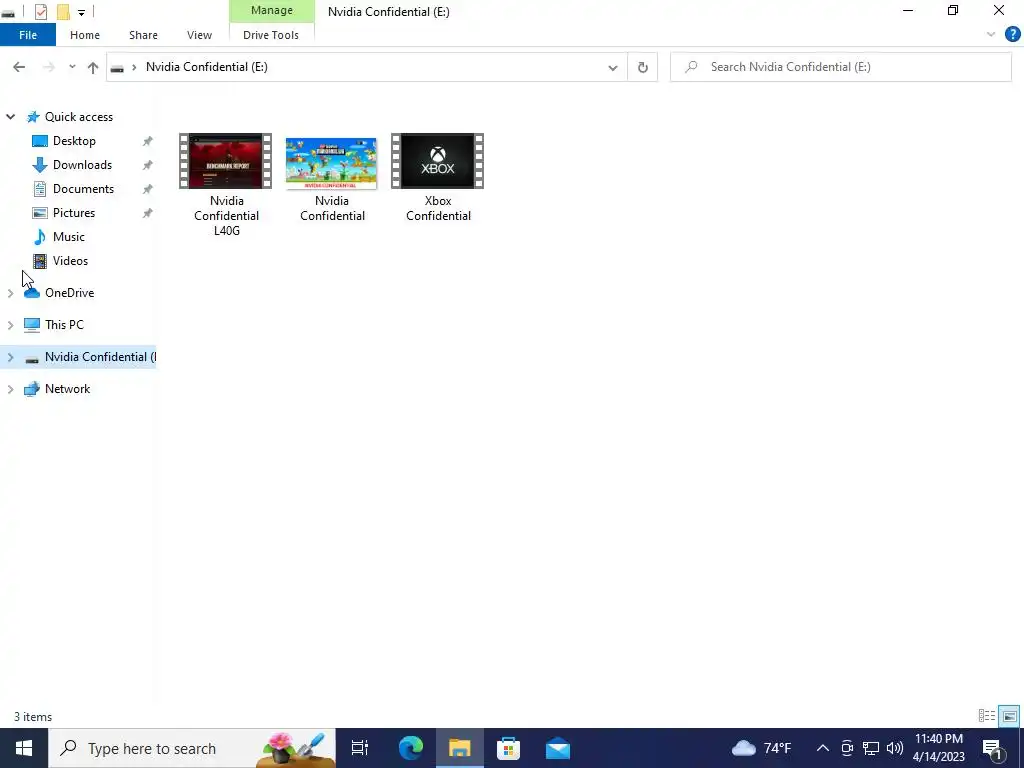Click the Meet Now tray icon
The height and width of the screenshot is (768, 1024).
[x=847, y=748]
